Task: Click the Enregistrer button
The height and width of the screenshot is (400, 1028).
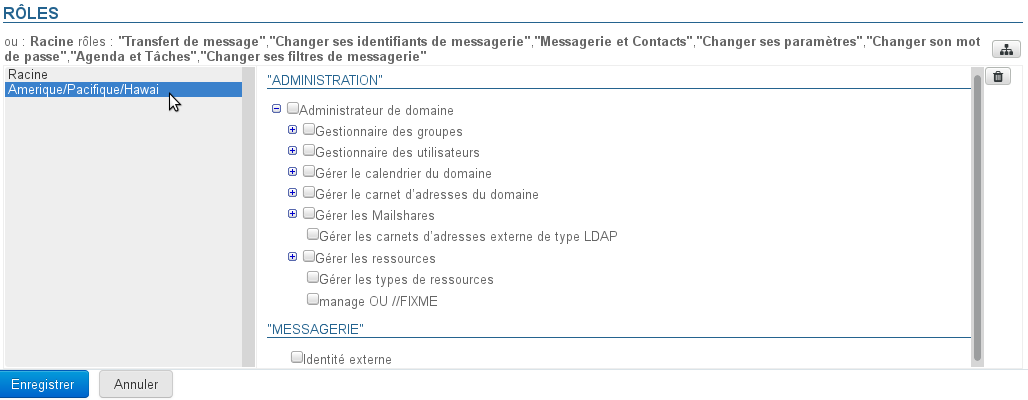Action: 44,384
